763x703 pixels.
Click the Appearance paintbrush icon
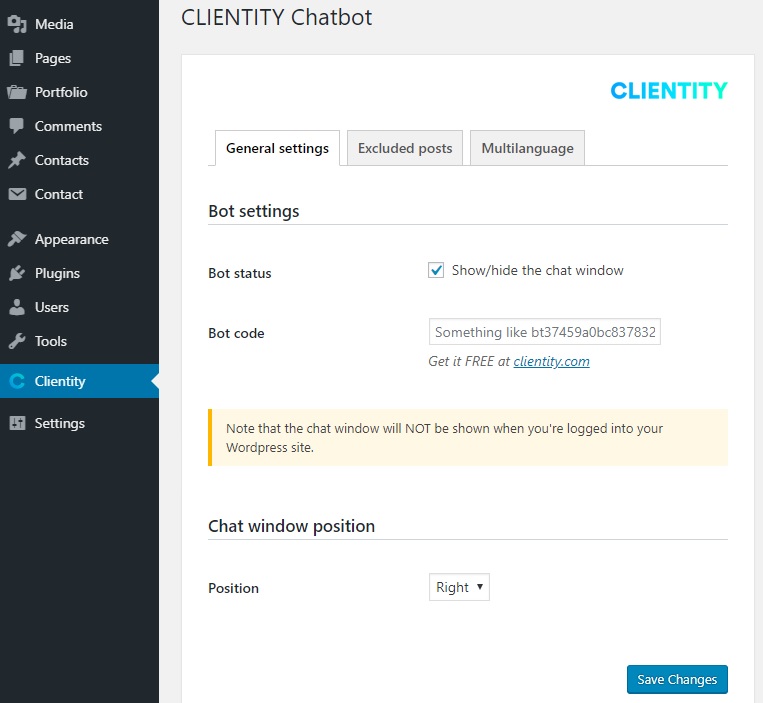(x=17, y=239)
